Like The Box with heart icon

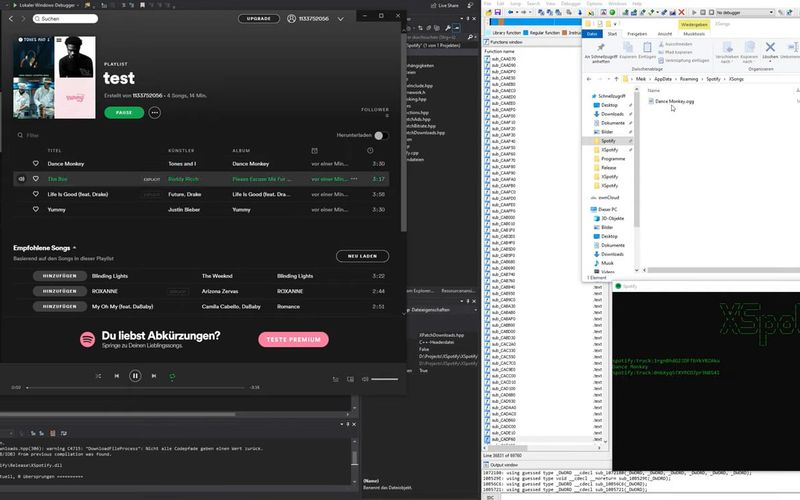pos(36,179)
